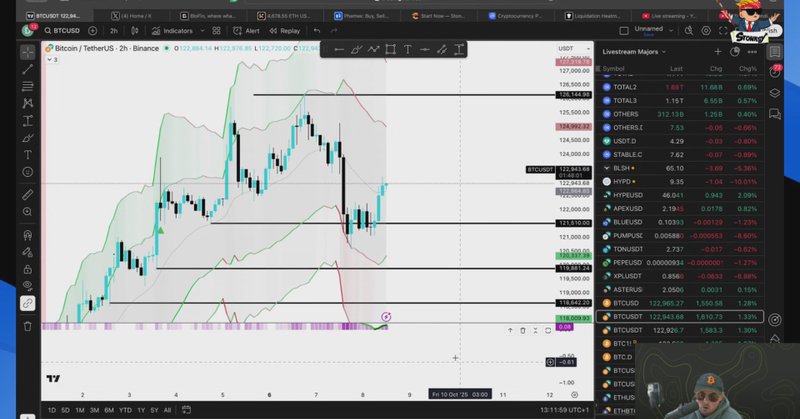Screen dimensions: 800x419
Task: Open the patterns drawing tool
Action: pos(28,104)
